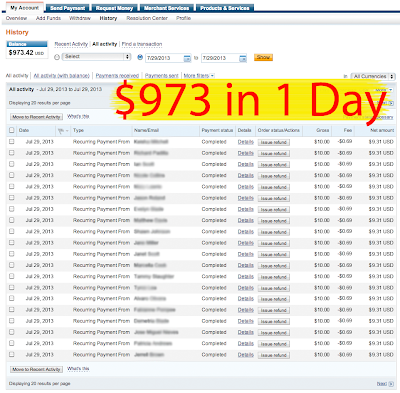Image resolution: width=400 pixels, height=393 pixels.
Task: Click the orange Show button
Action: [x=263, y=57]
